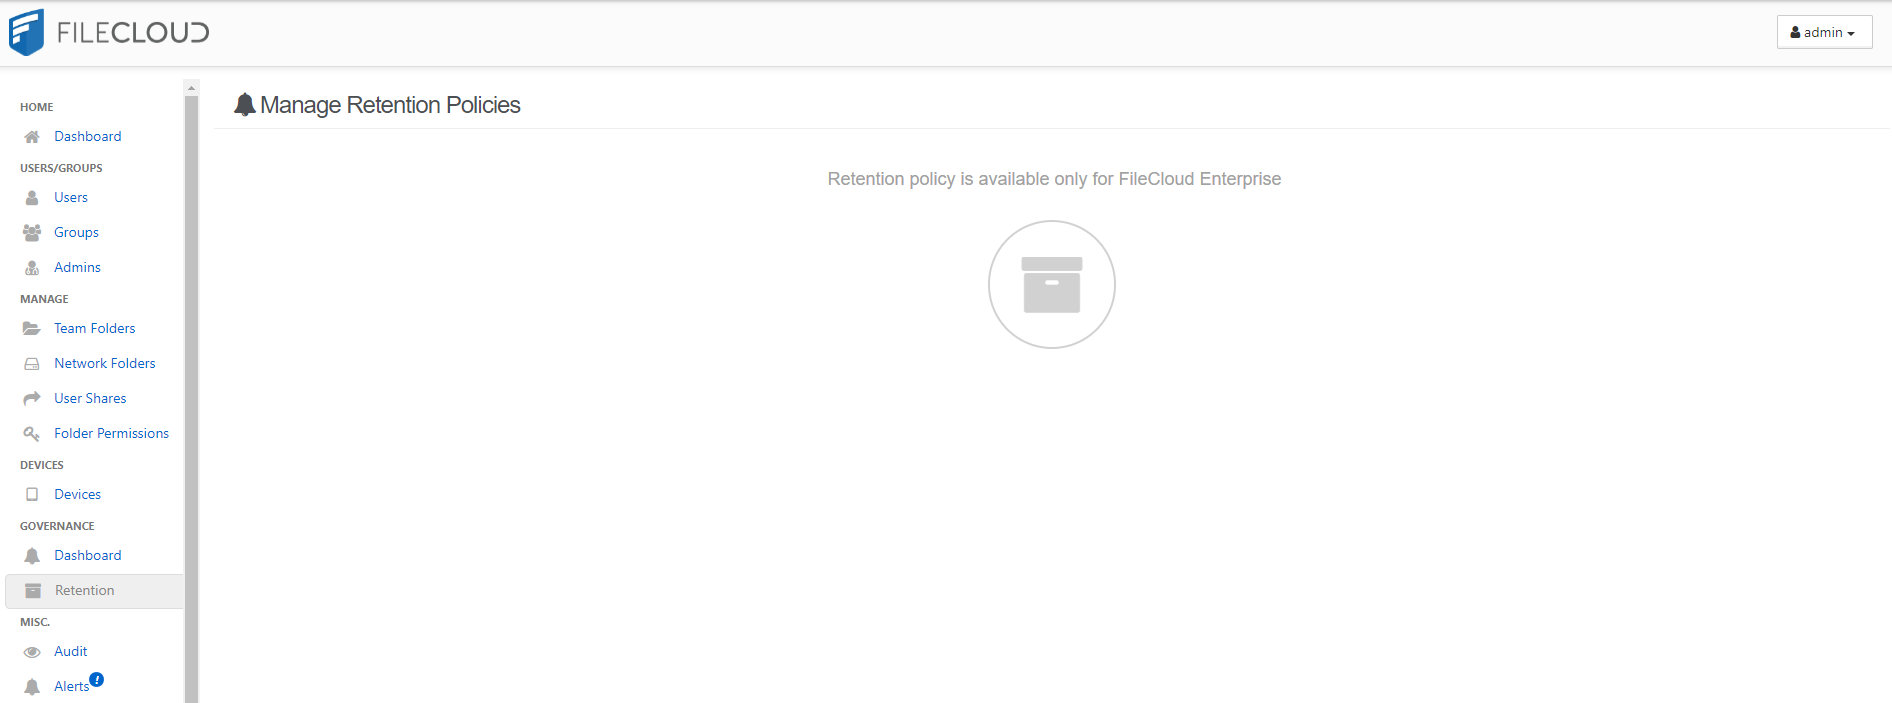Viewport: 1892px width, 703px height.
Task: Click the Alerts notification badge
Action: (97, 680)
